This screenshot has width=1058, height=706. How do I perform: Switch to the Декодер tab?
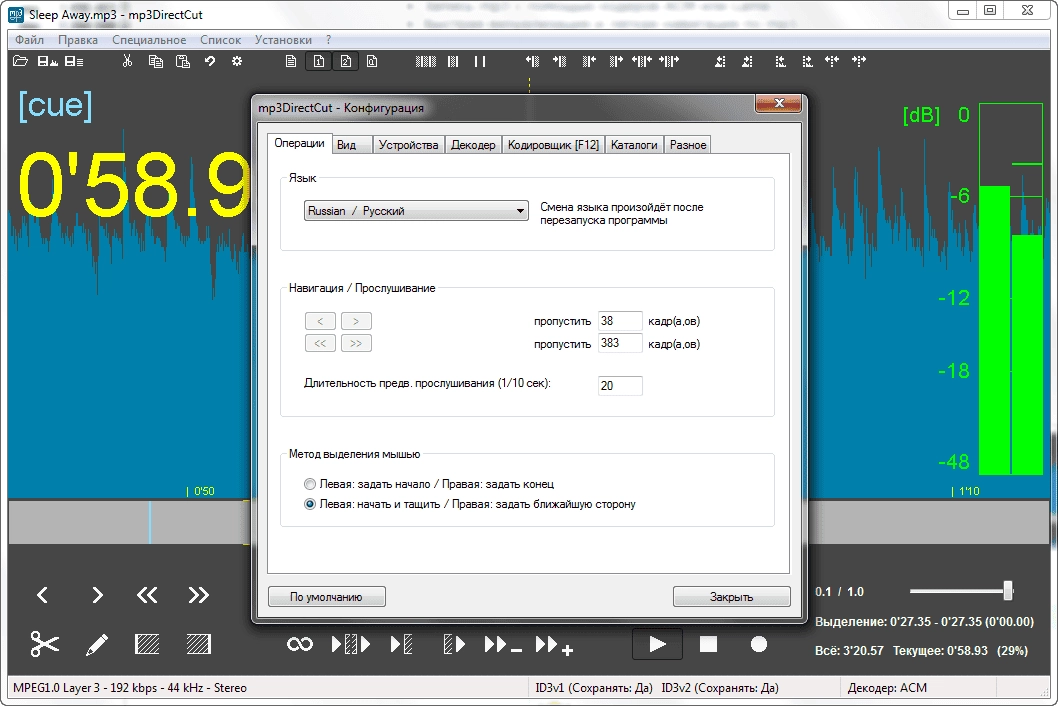pos(473,145)
